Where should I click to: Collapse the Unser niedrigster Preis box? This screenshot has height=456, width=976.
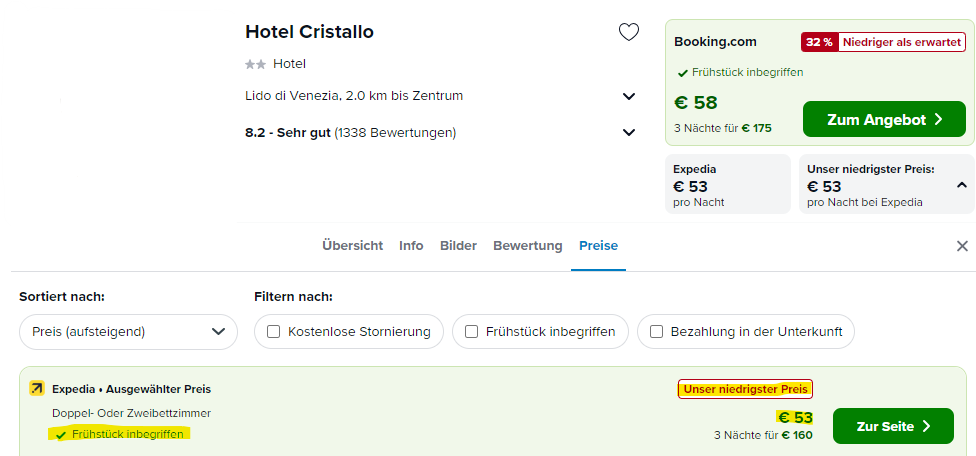point(962,185)
